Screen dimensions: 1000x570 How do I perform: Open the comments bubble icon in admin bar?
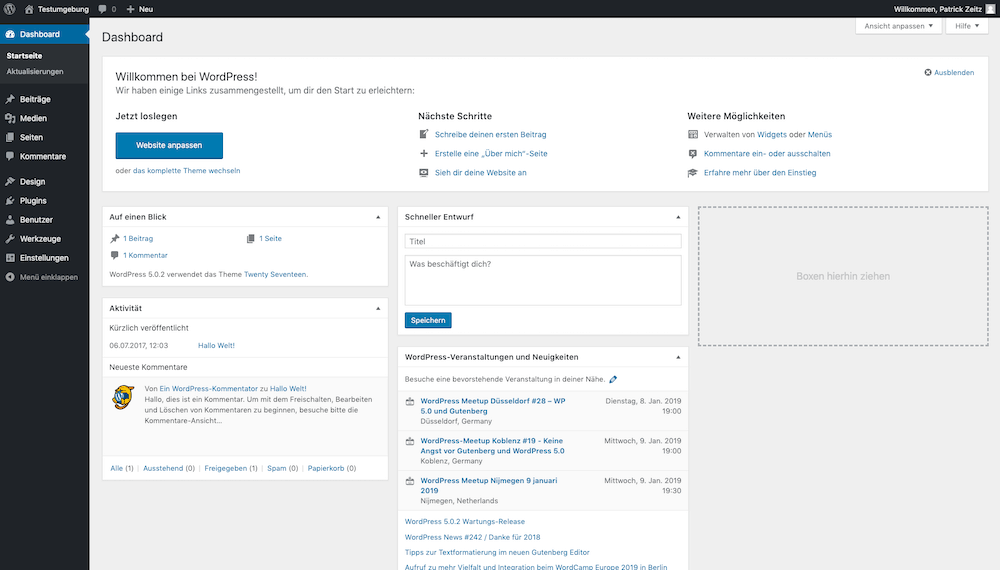pos(103,9)
